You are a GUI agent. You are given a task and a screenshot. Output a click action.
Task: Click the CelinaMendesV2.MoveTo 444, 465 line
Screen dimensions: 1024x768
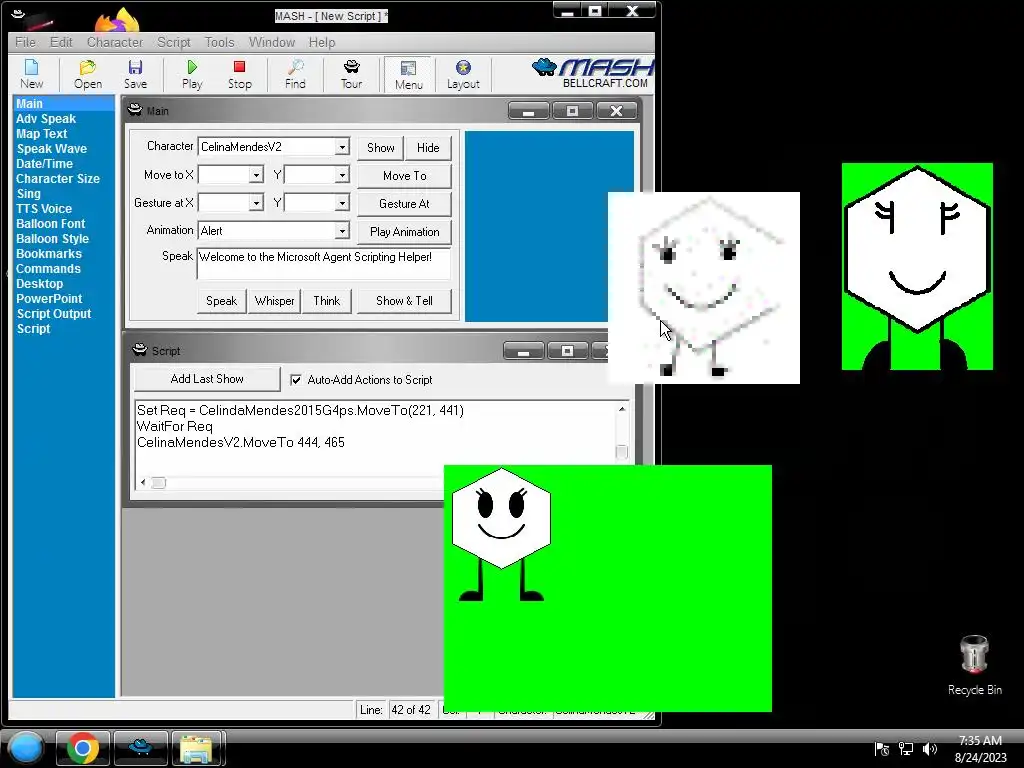pyautogui.click(x=240, y=443)
